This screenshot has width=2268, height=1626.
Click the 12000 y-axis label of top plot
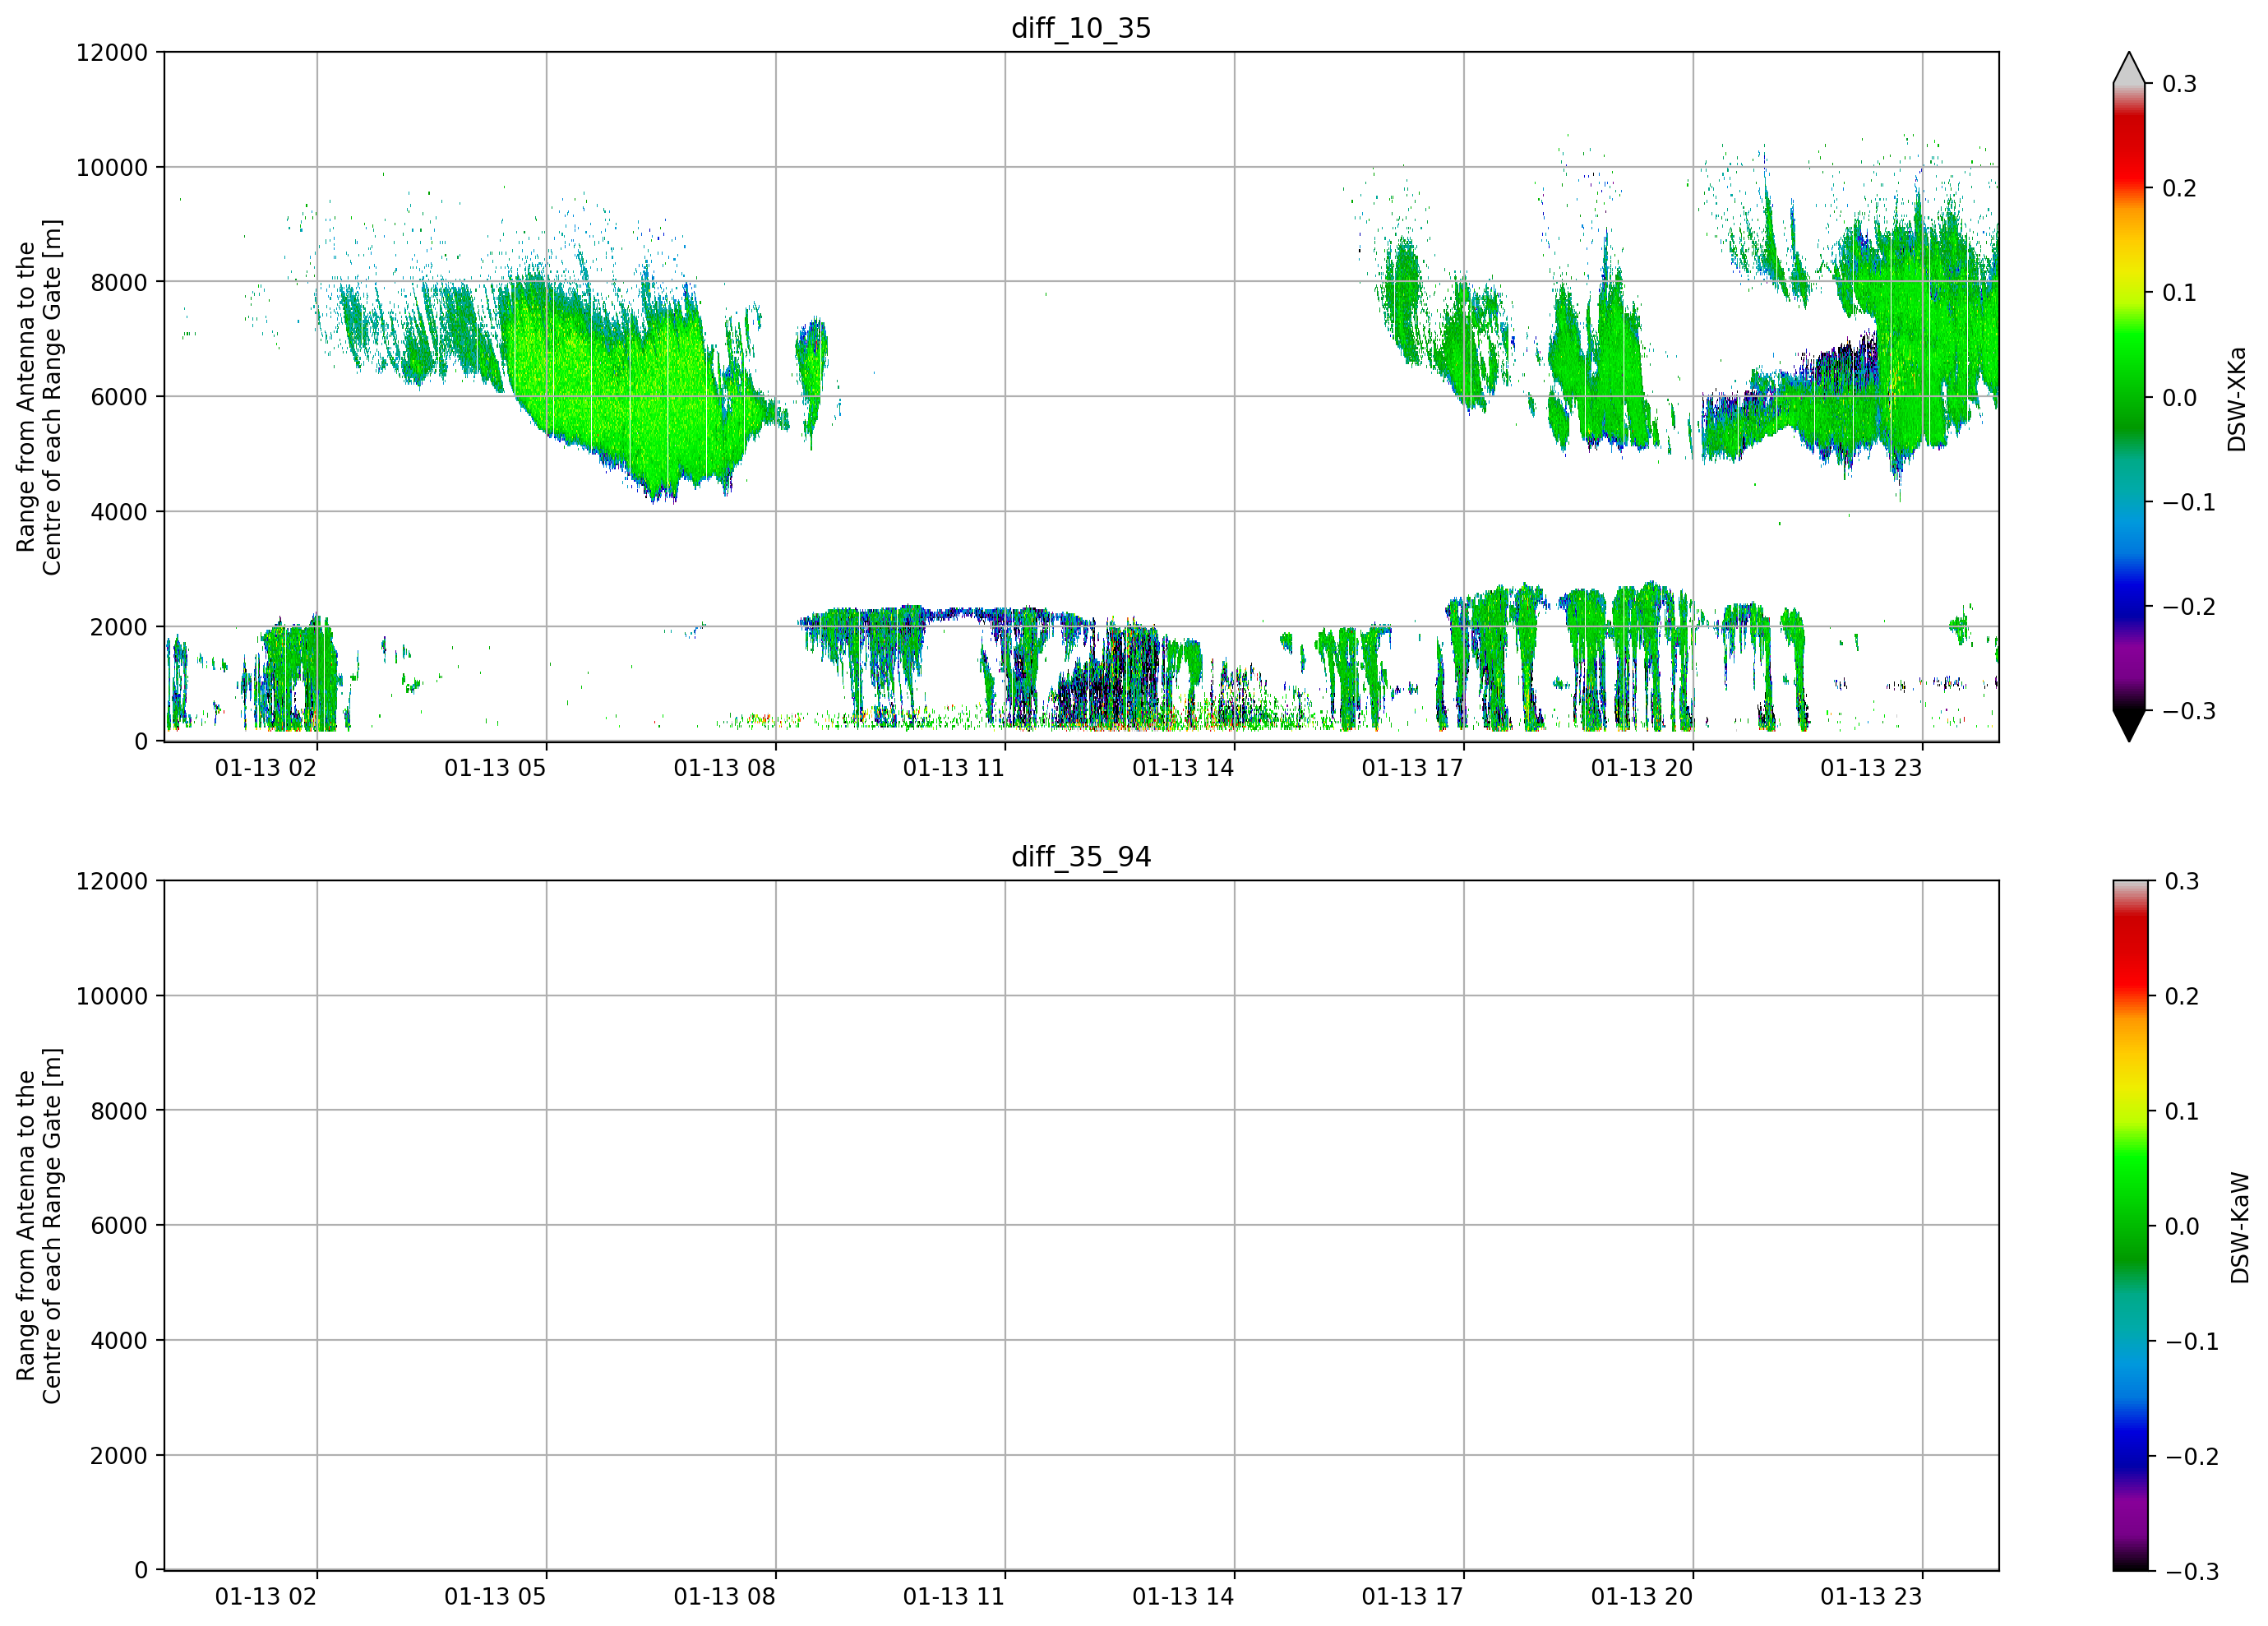click(112, 52)
